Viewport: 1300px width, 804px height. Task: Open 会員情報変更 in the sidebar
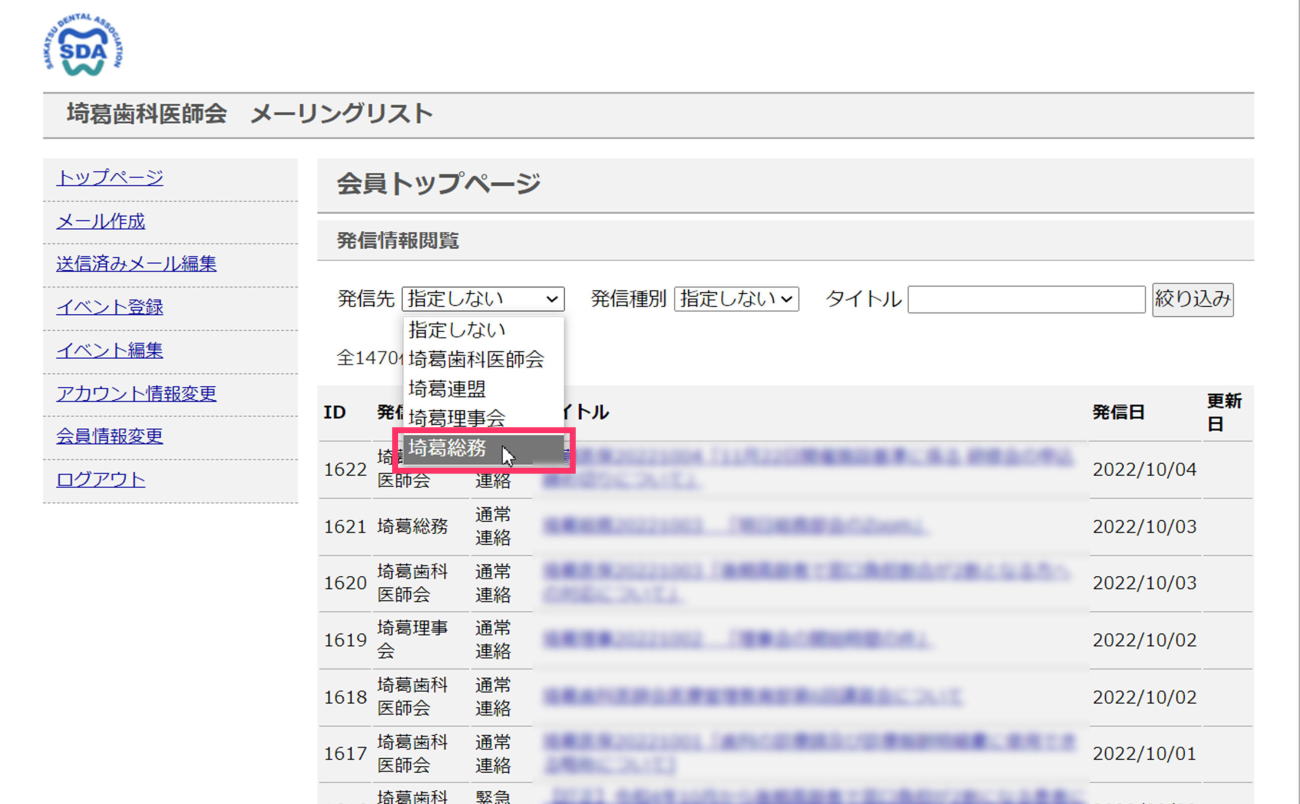pos(110,436)
